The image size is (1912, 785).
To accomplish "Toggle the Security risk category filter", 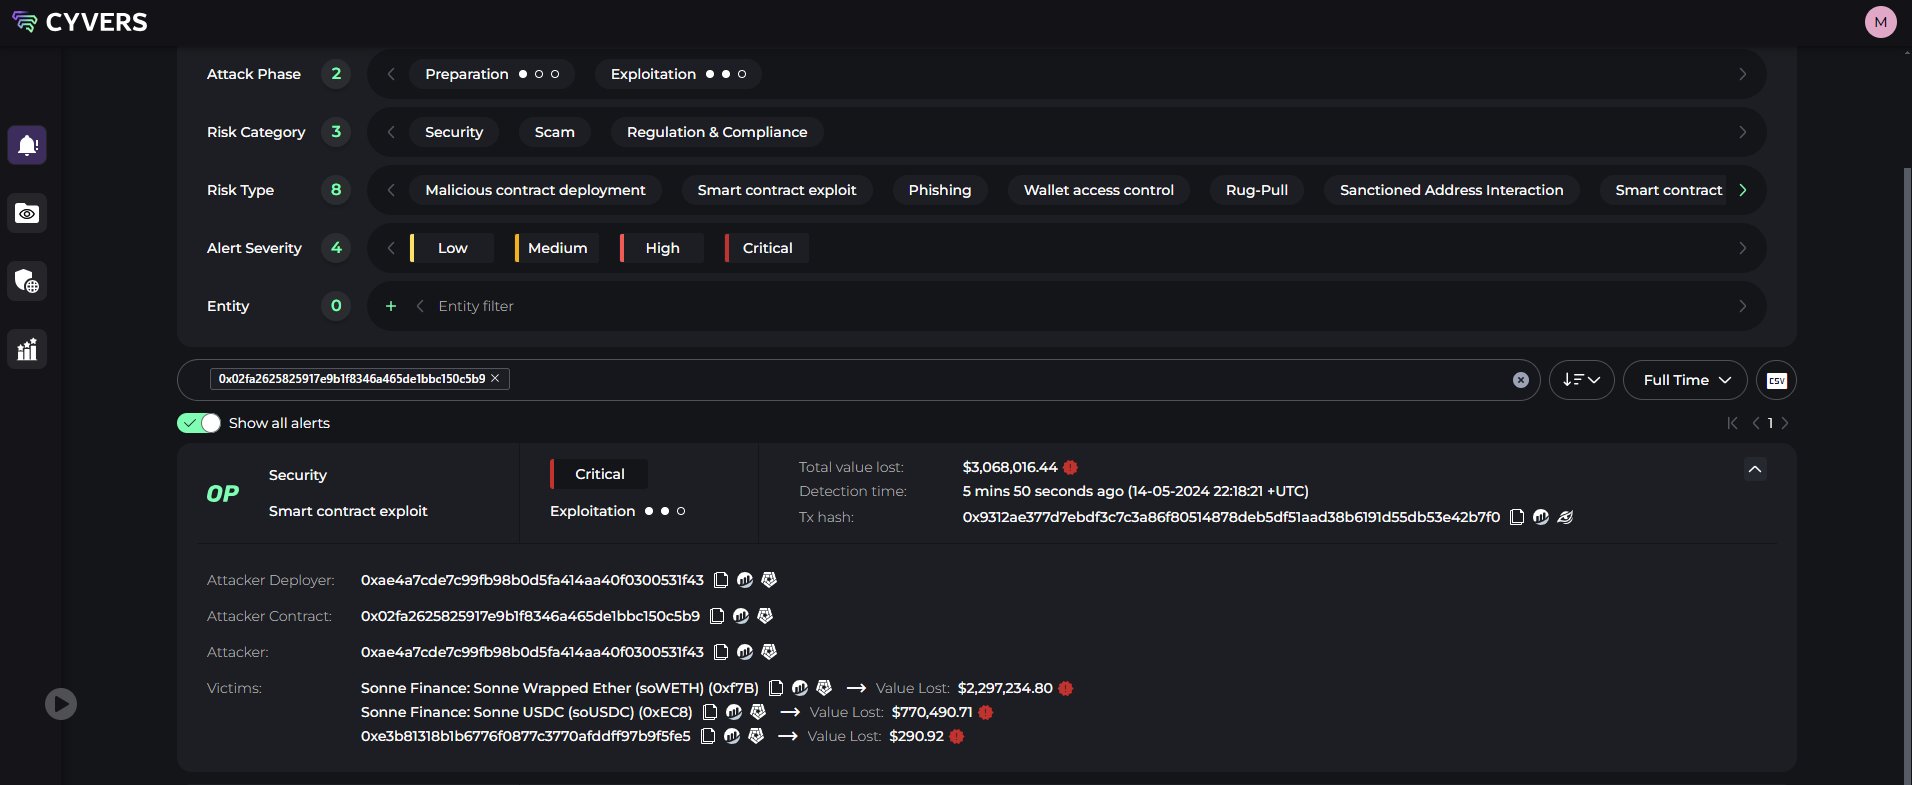I will click(x=454, y=132).
